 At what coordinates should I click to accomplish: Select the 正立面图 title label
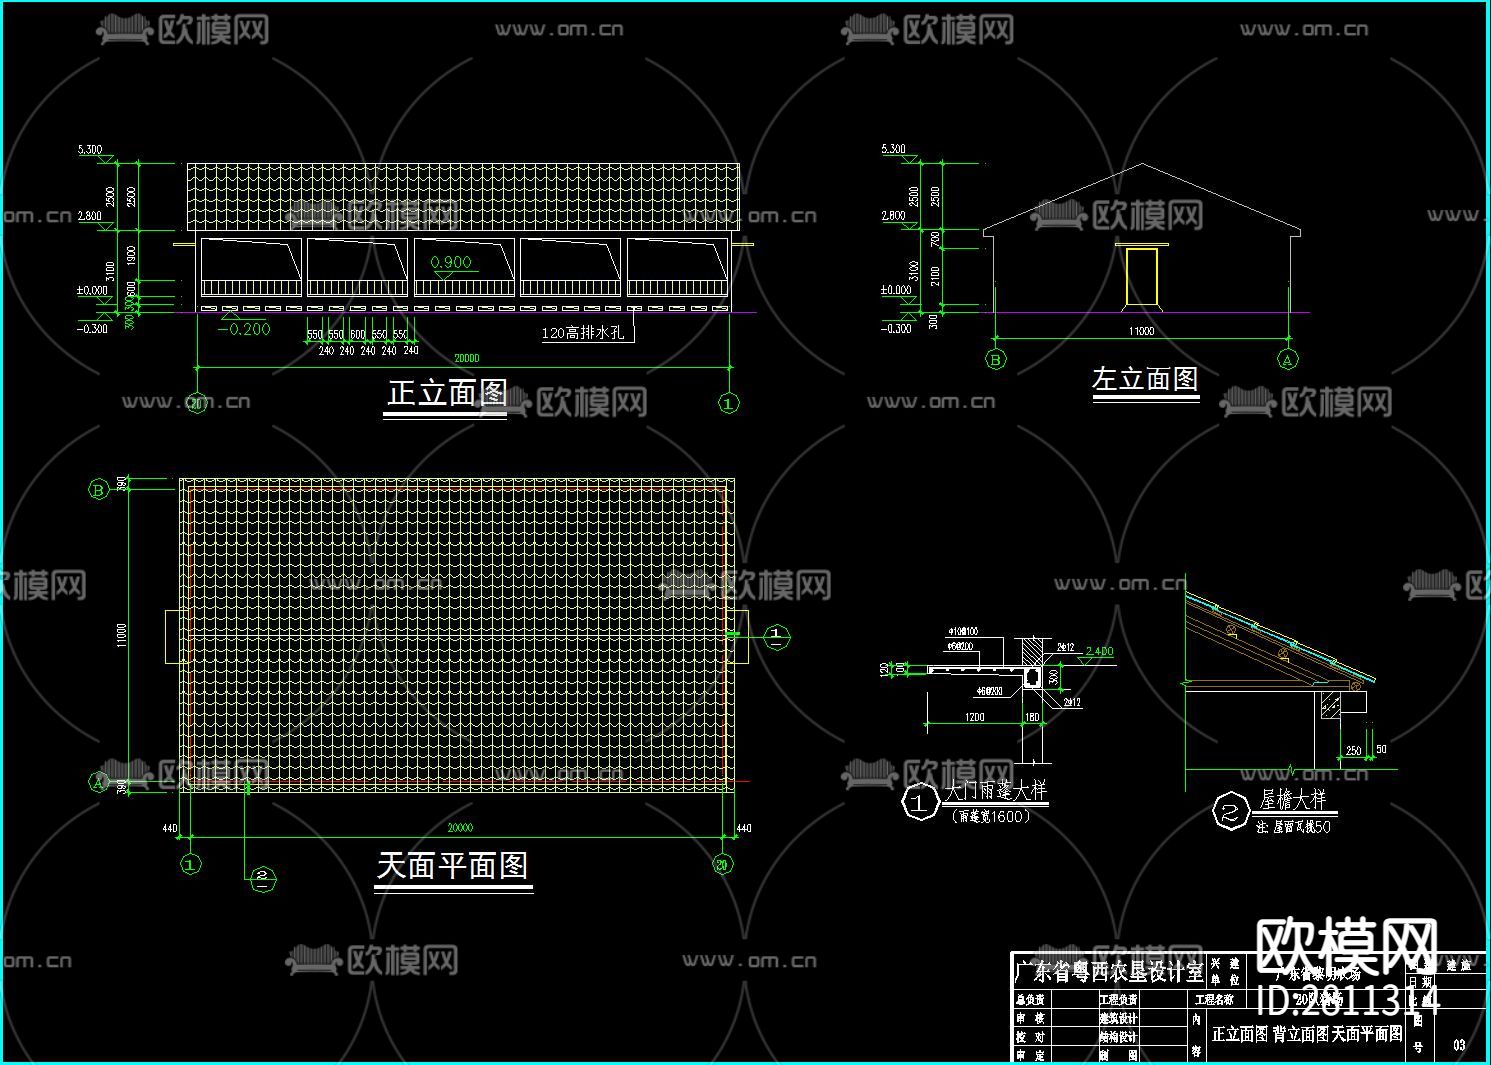pyautogui.click(x=446, y=393)
